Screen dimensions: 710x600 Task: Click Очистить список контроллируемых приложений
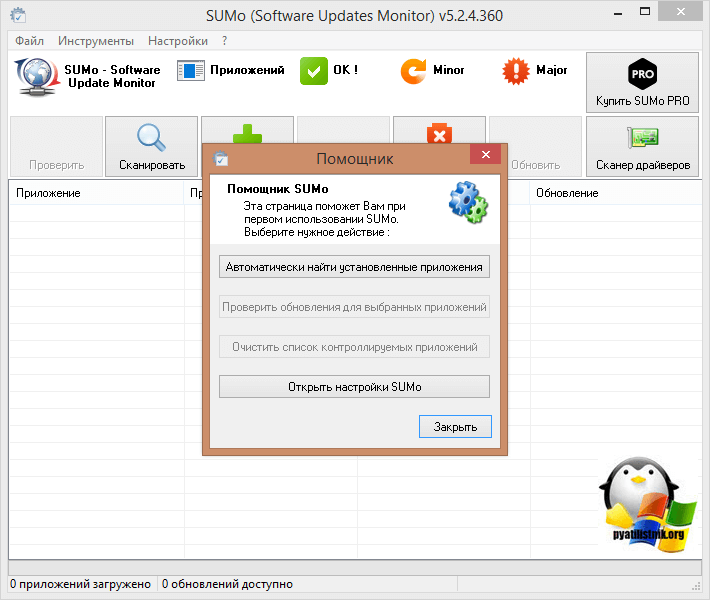pos(354,347)
